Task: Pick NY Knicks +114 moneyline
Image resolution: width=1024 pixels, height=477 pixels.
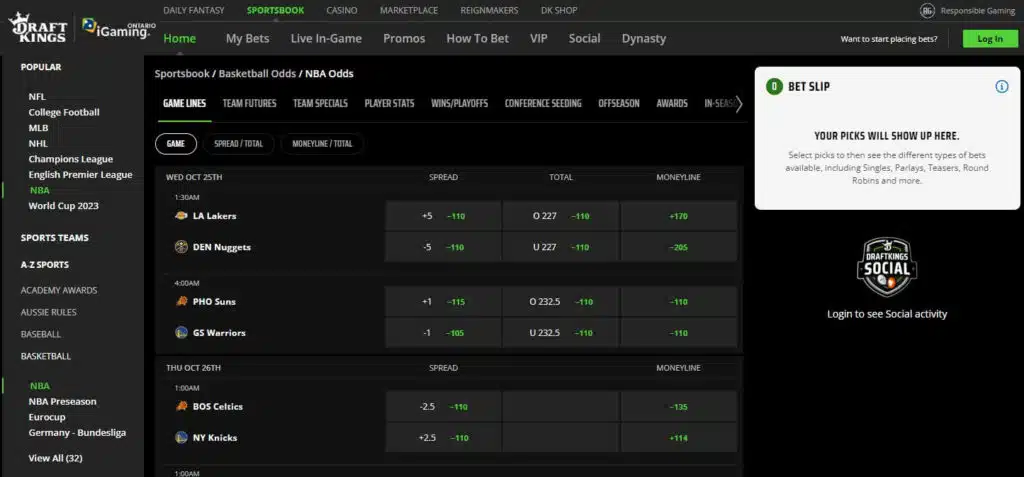Action: click(679, 438)
